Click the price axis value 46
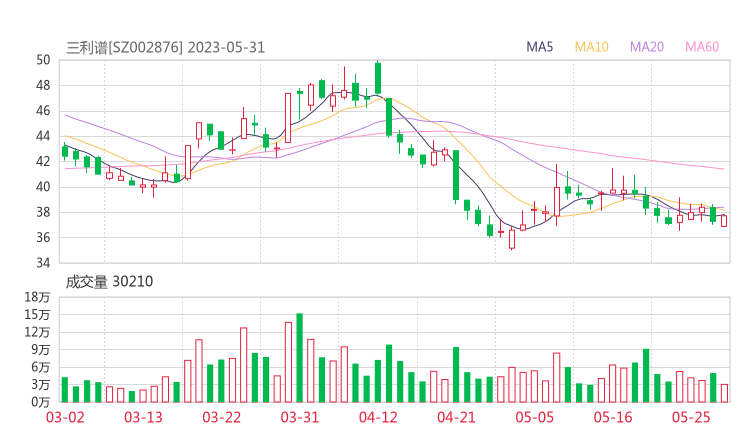The width and height of the screenshot is (740, 440). pos(43,111)
